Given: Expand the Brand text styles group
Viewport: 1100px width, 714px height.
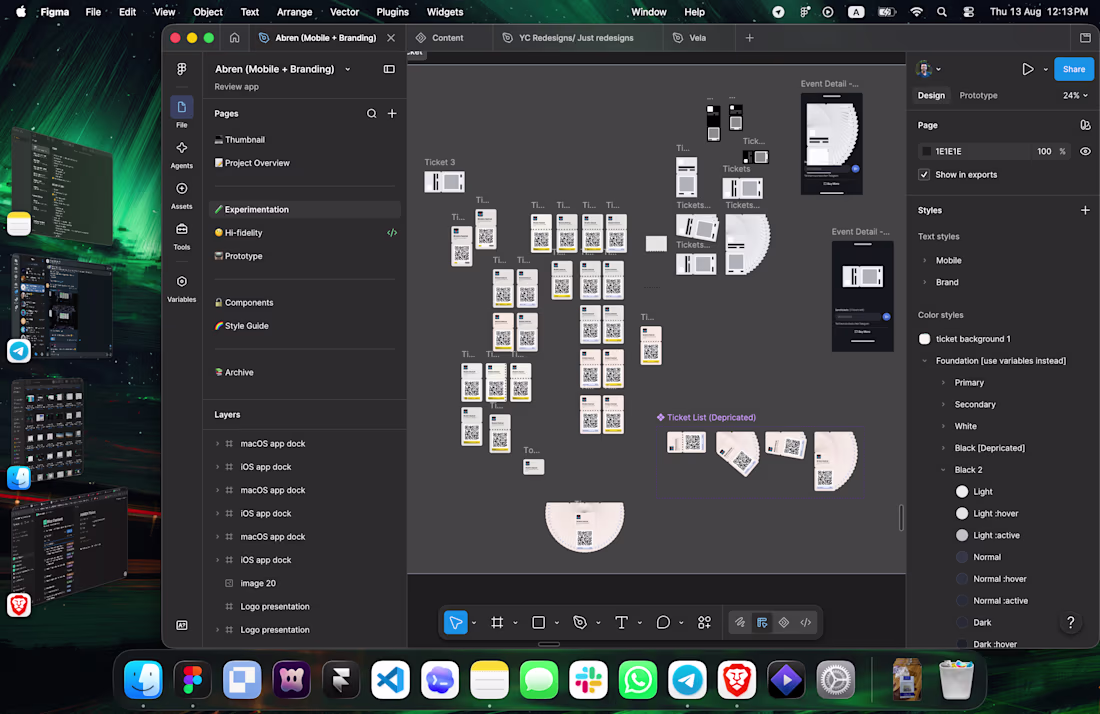Looking at the screenshot, I should [x=925, y=282].
